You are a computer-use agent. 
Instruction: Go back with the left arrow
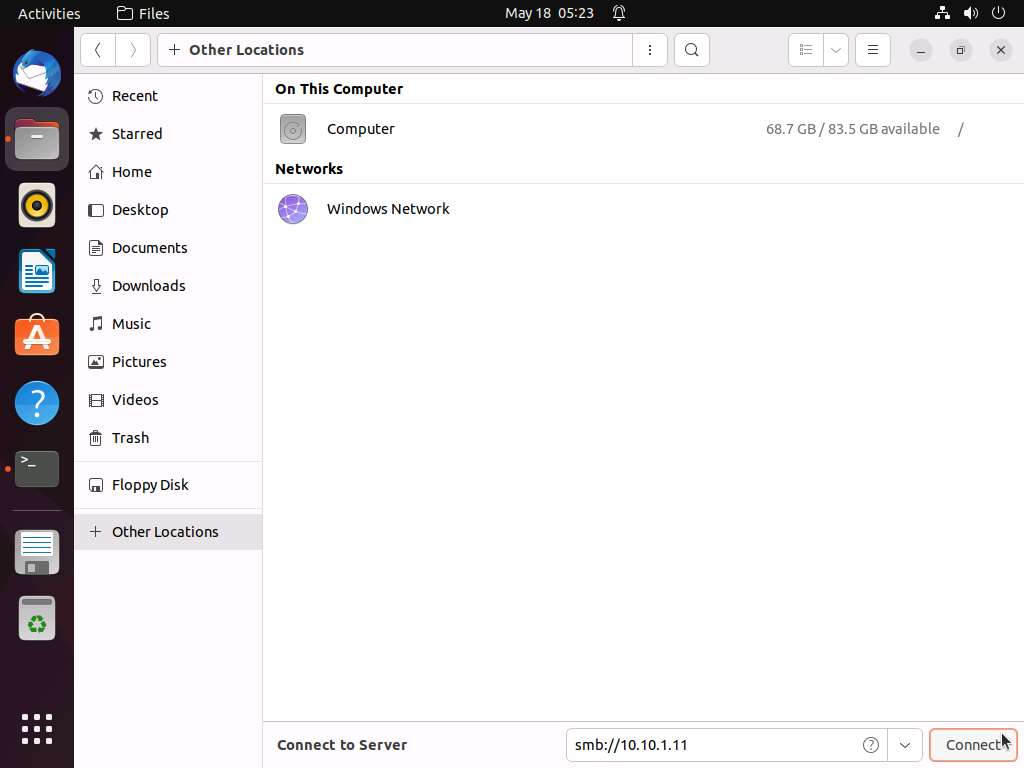[x=97, y=50]
